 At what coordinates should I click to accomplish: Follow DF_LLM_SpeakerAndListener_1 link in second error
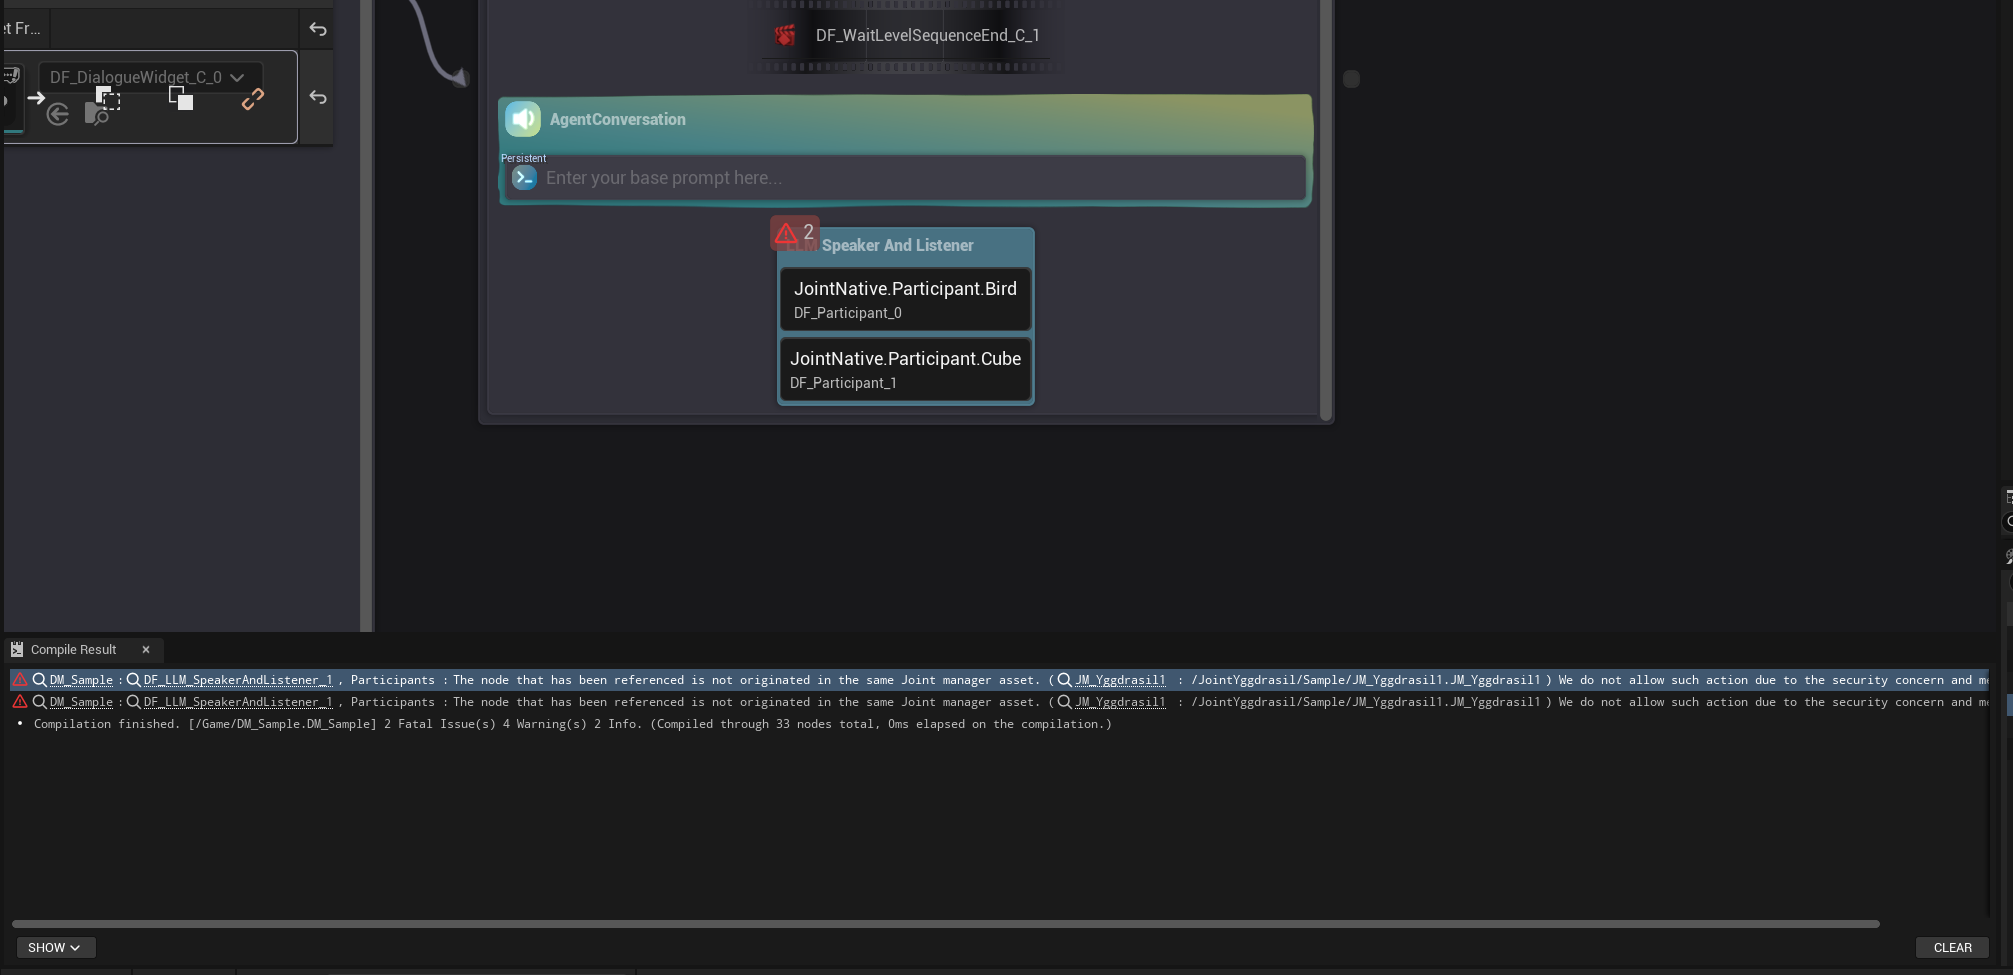click(237, 702)
